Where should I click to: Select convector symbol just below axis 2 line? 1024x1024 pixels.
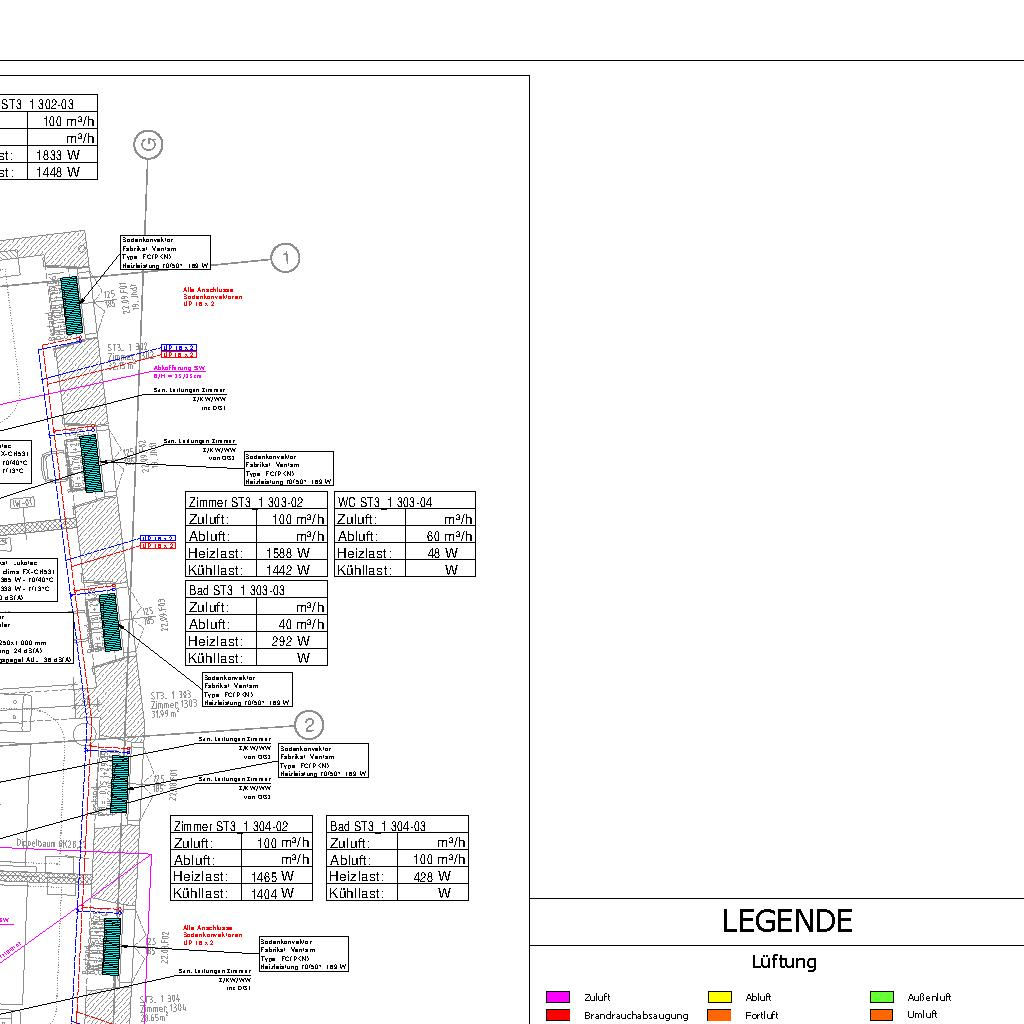pos(119,783)
